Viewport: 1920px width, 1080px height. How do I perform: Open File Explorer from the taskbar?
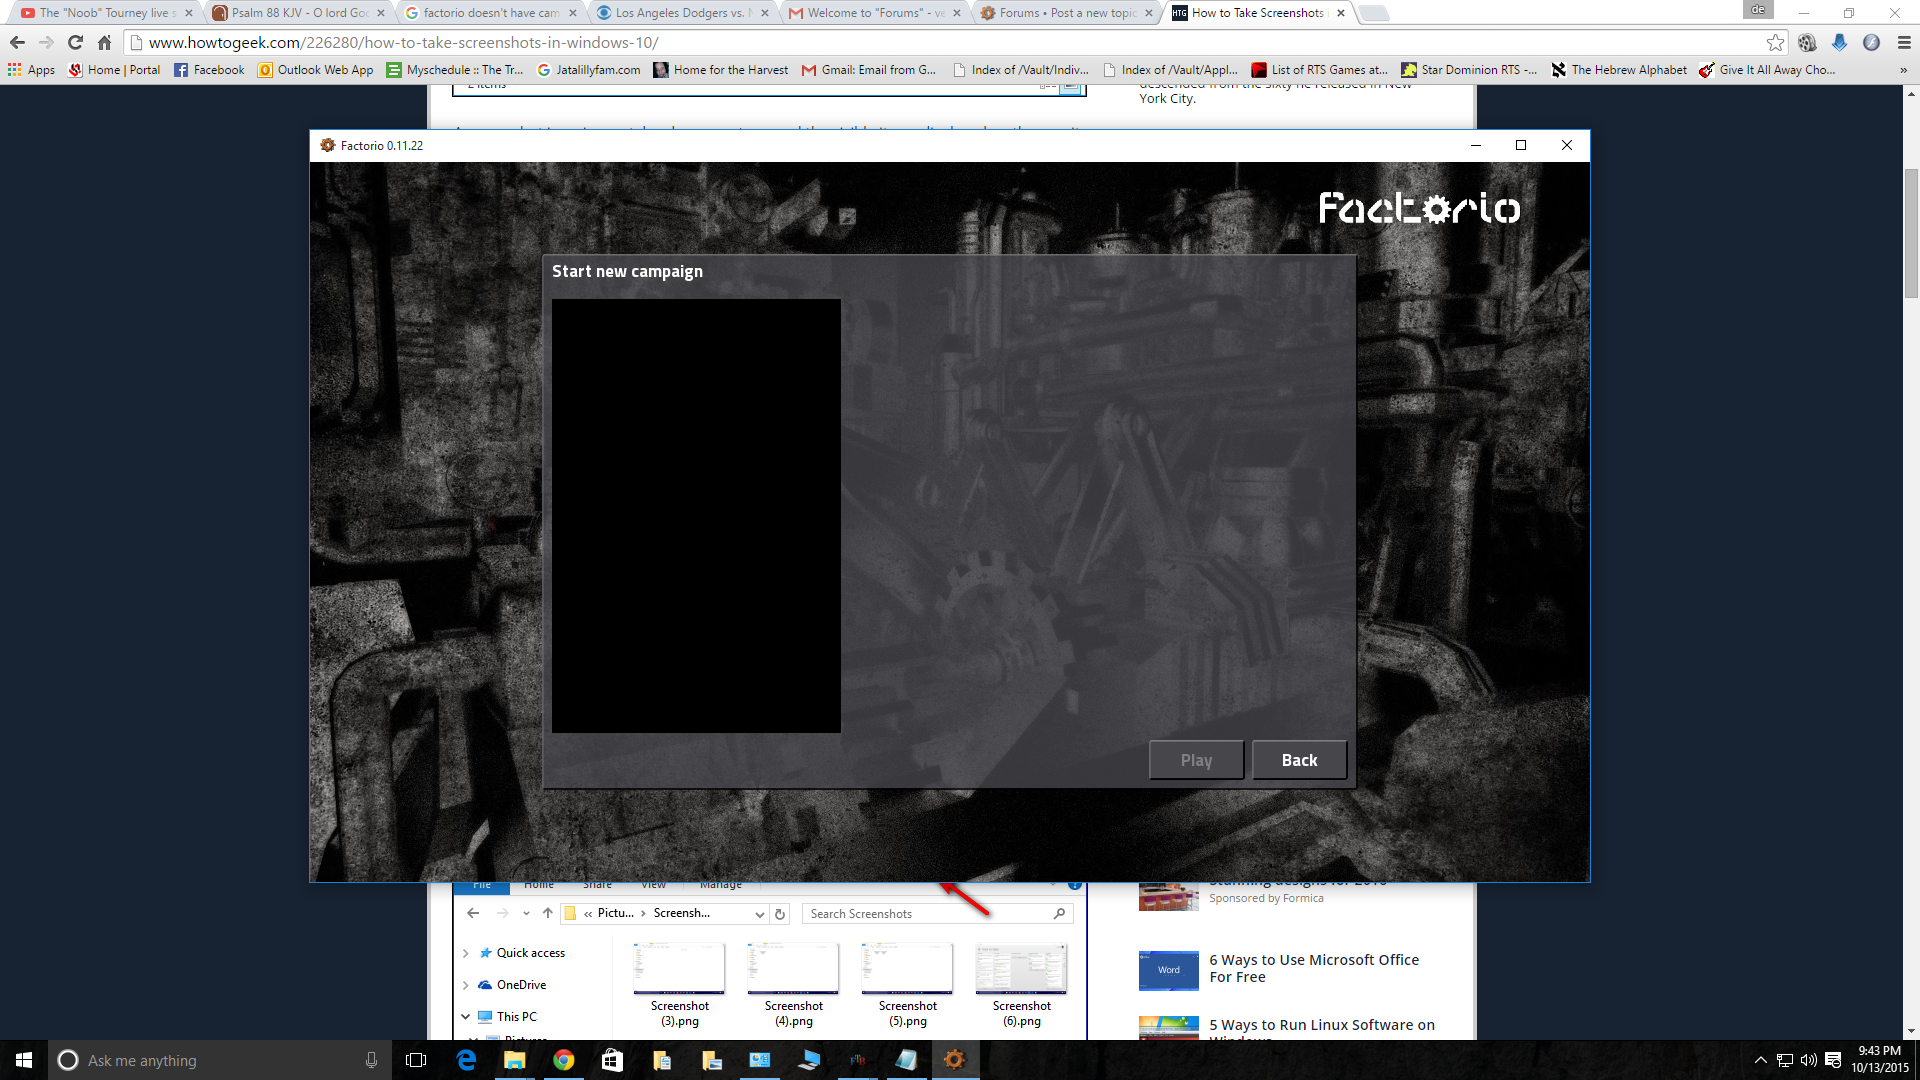pyautogui.click(x=515, y=1060)
